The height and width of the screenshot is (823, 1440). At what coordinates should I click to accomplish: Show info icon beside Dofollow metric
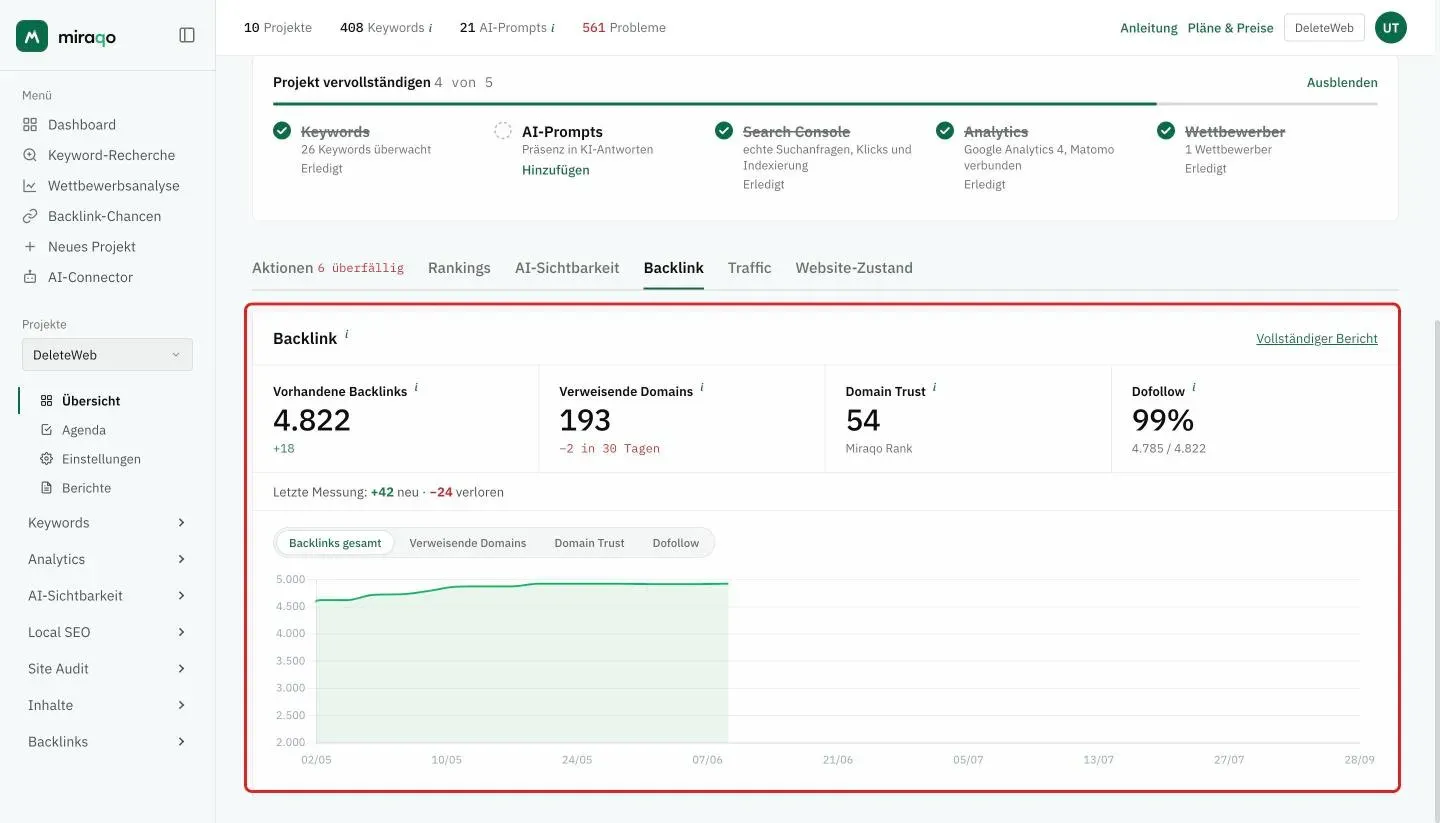(x=1194, y=387)
